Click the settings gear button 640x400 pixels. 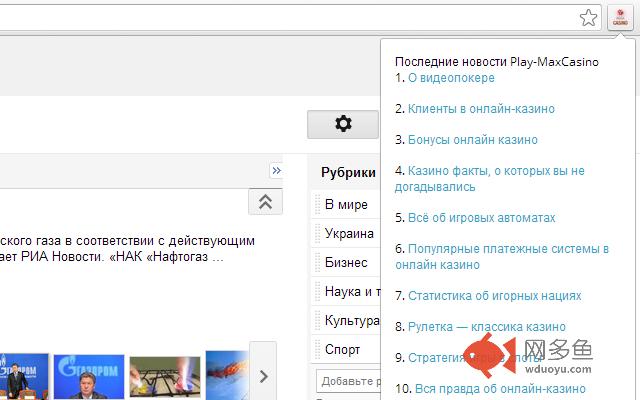[x=343, y=124]
